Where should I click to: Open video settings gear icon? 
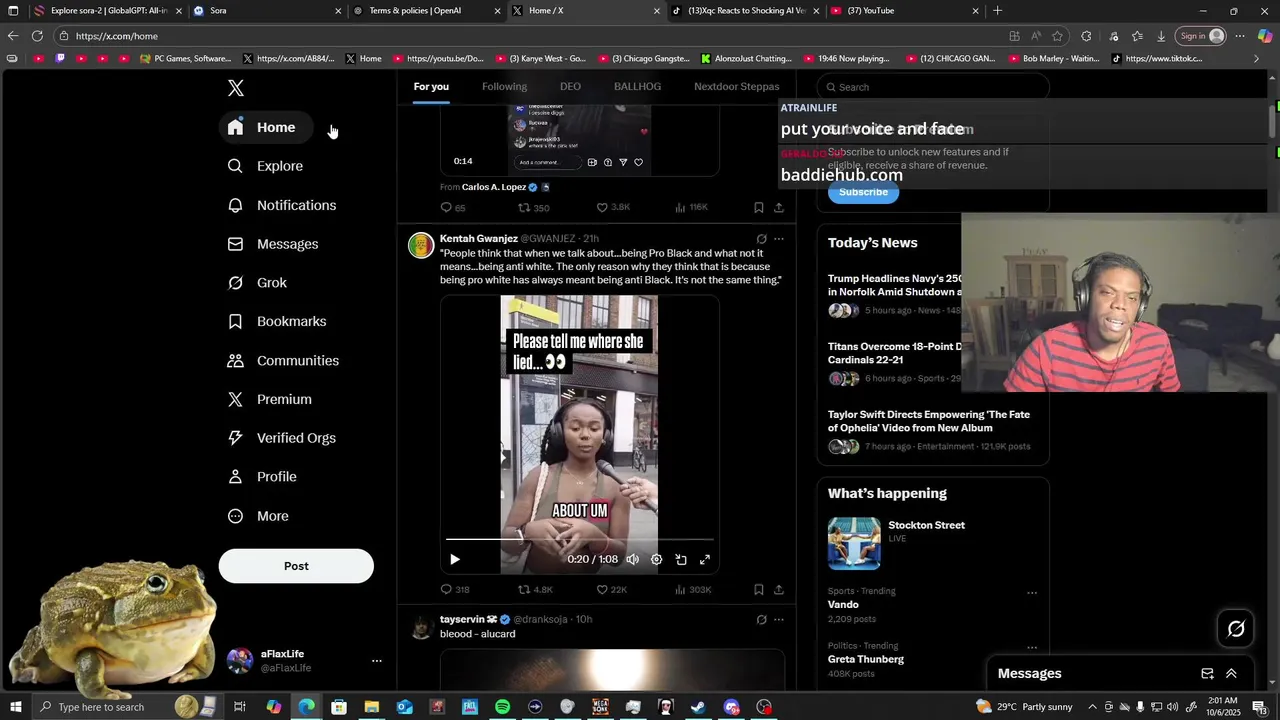tap(656, 560)
